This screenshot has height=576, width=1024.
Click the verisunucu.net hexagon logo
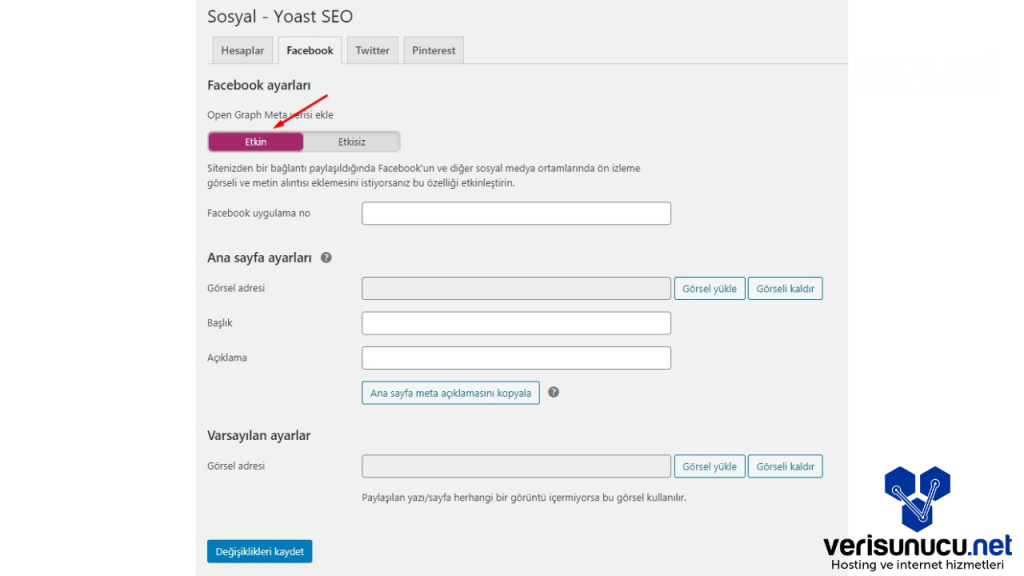(916, 497)
